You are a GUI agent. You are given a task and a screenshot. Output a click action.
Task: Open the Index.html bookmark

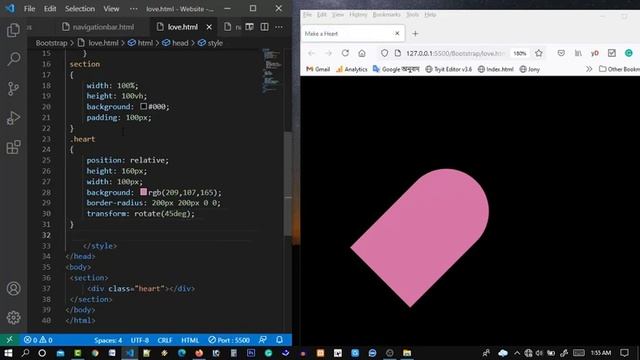496,69
